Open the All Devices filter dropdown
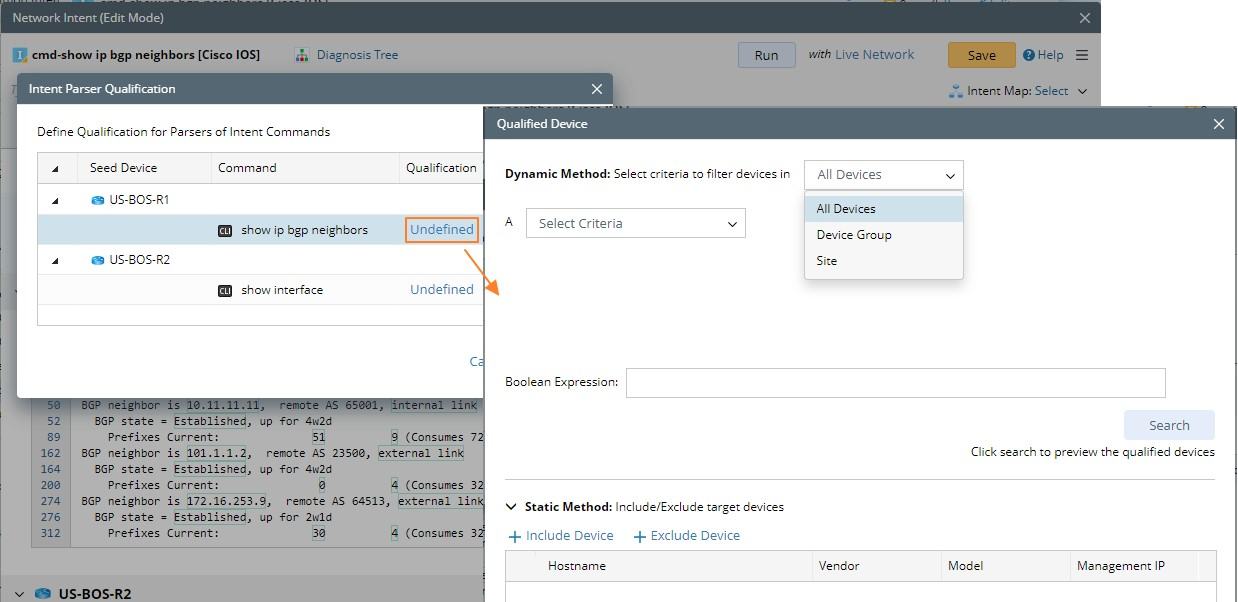Viewport: 1238px width, 602px height. point(883,175)
